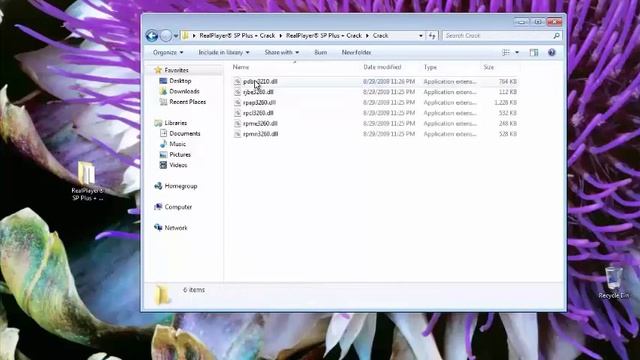Image resolution: width=640 pixels, height=360 pixels.
Task: Open the Videos library
Action: (x=178, y=165)
